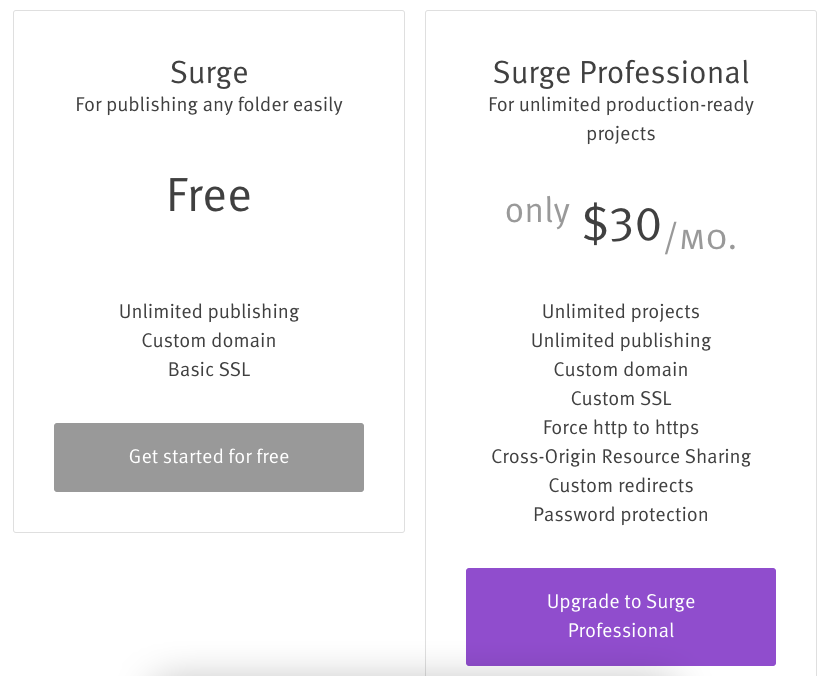Select the Unlimited publishing feature on free plan
This screenshot has width=828, height=676.
coord(208,312)
